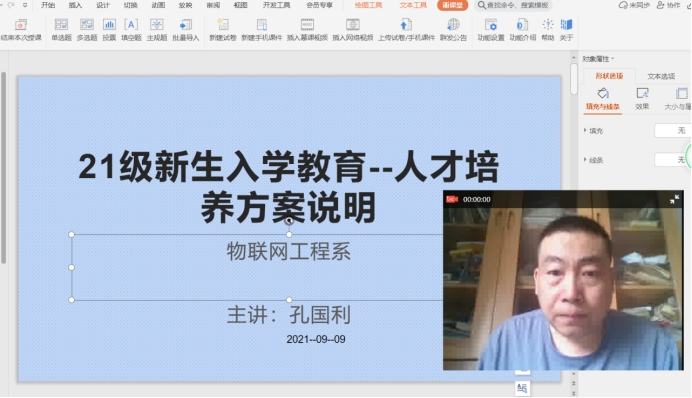Viewport: 692px width, 398px height.
Task: Expand the 线条 line section
Action: pos(593,160)
